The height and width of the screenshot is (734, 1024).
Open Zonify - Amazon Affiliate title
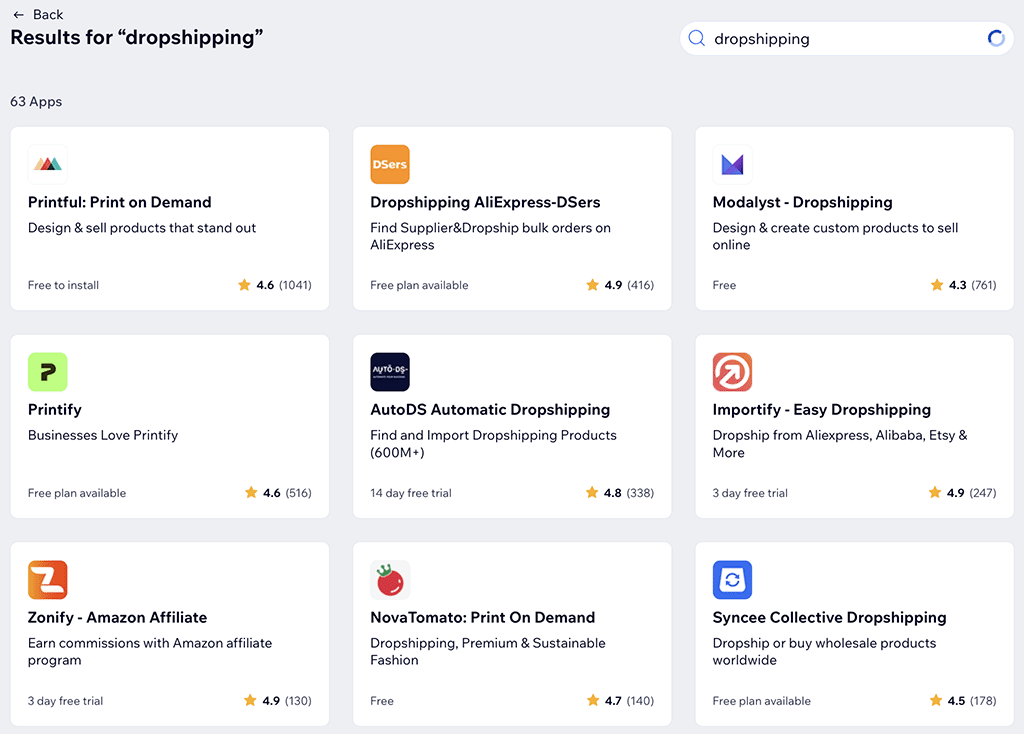click(x=118, y=618)
